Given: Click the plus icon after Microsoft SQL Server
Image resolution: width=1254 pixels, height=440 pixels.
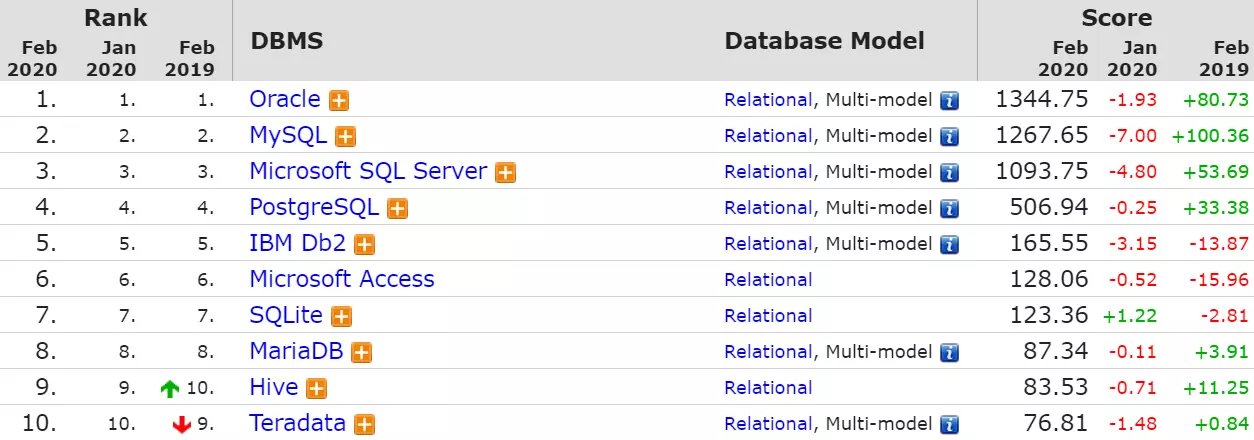Looking at the screenshot, I should (506, 173).
